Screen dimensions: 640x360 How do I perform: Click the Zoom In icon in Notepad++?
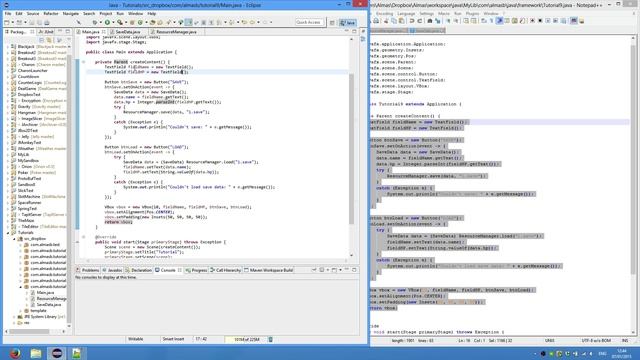click(448, 21)
